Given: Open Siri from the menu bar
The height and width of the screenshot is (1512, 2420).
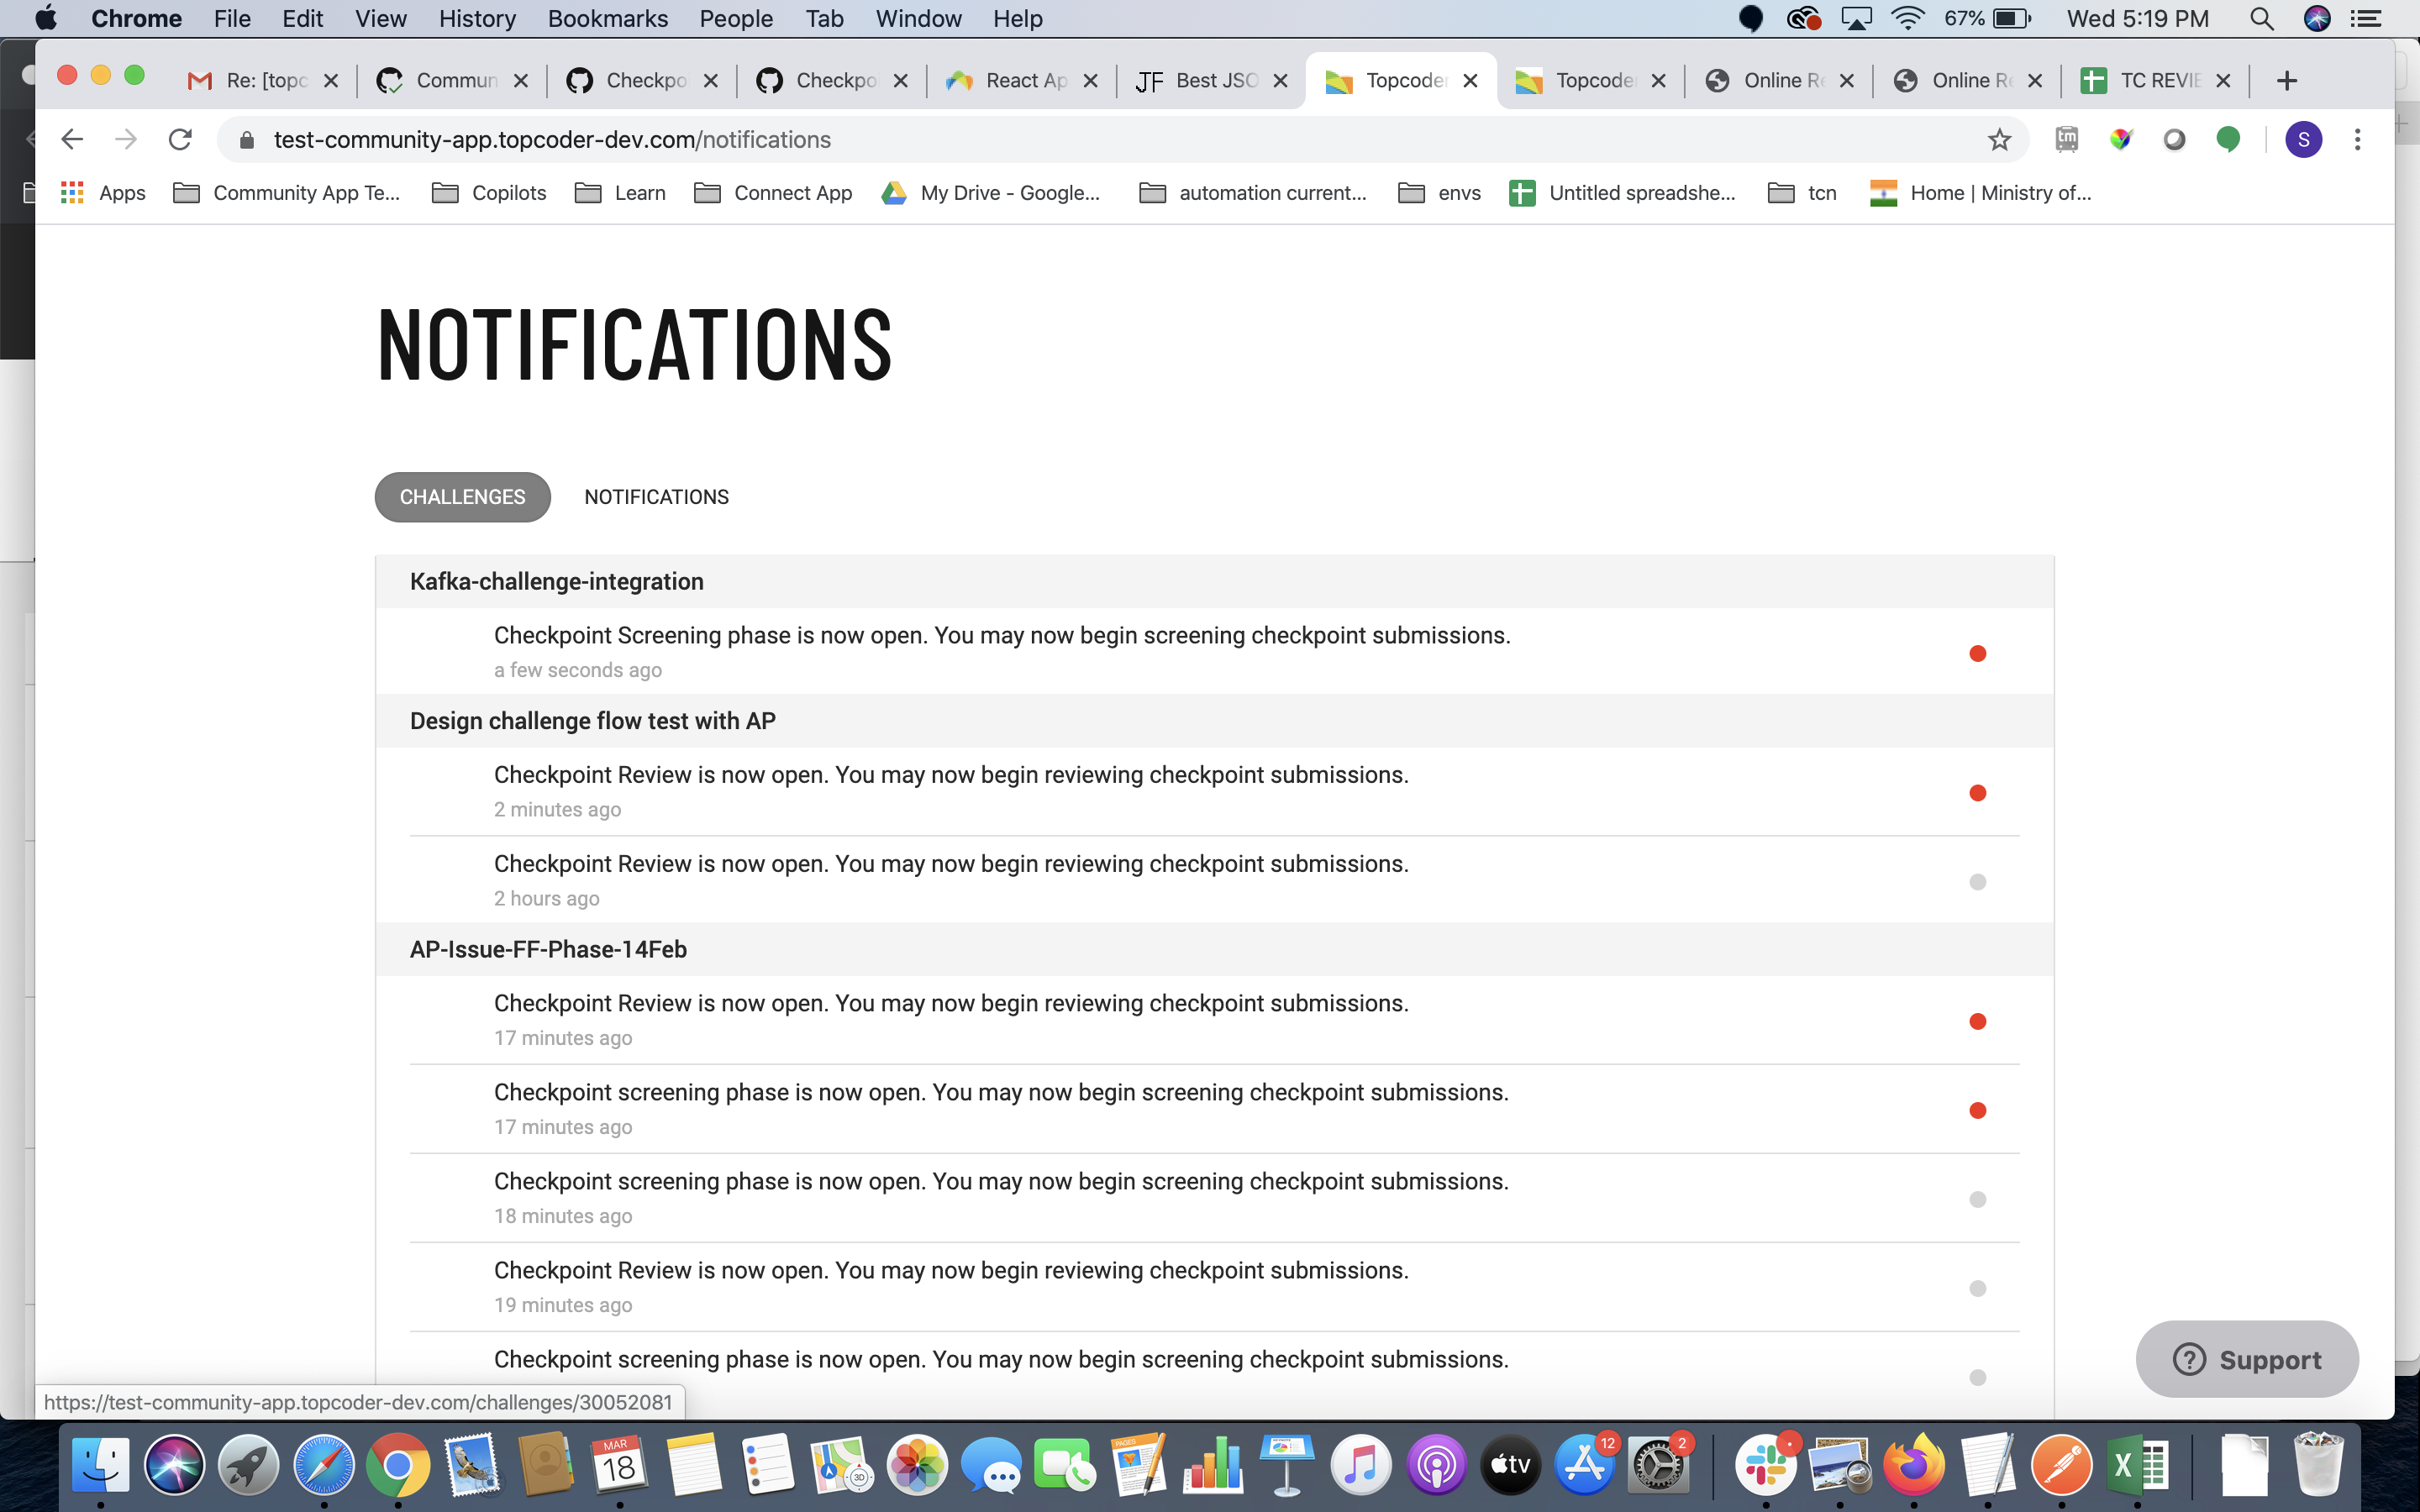Looking at the screenshot, I should (2317, 19).
